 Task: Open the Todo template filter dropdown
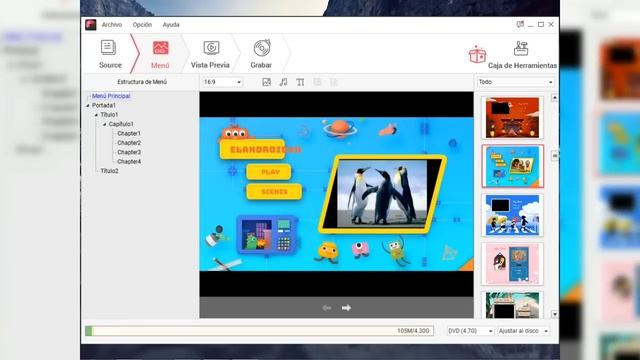(516, 82)
